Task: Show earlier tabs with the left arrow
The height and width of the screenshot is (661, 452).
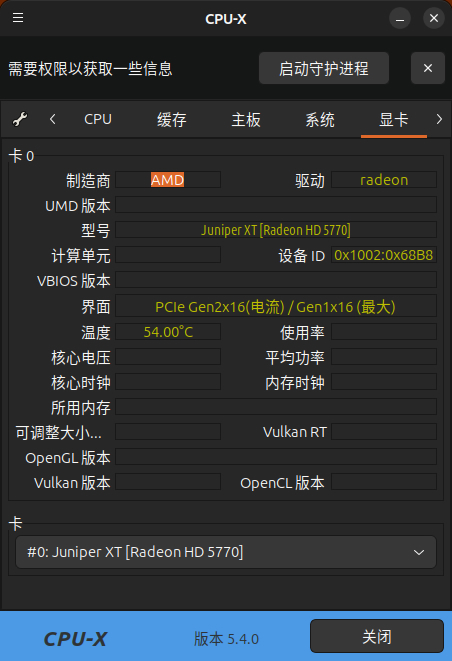Action: (x=52, y=119)
